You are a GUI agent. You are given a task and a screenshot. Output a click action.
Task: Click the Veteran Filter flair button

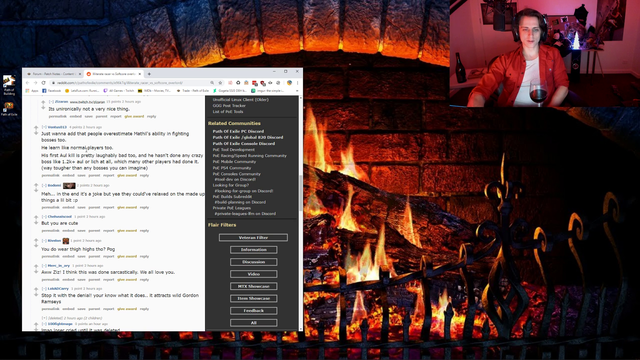tap(253, 237)
